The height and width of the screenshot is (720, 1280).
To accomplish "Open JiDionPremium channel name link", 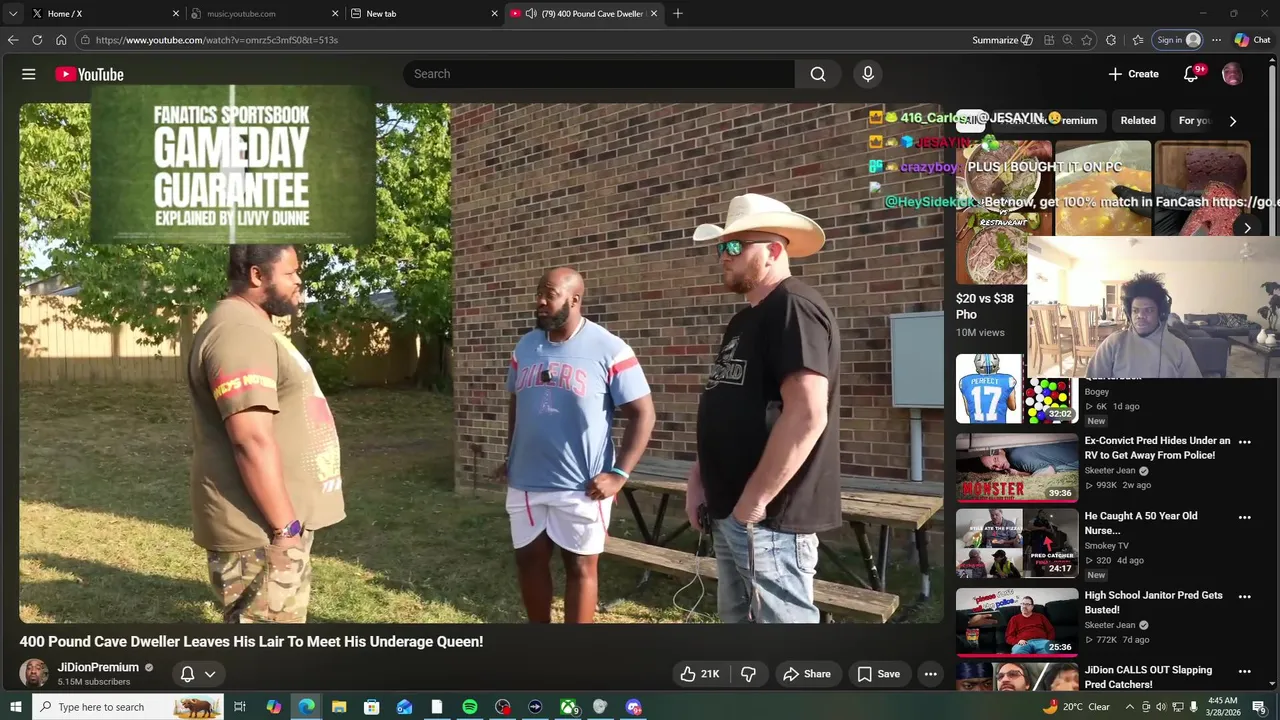I will pyautogui.click(x=98, y=667).
